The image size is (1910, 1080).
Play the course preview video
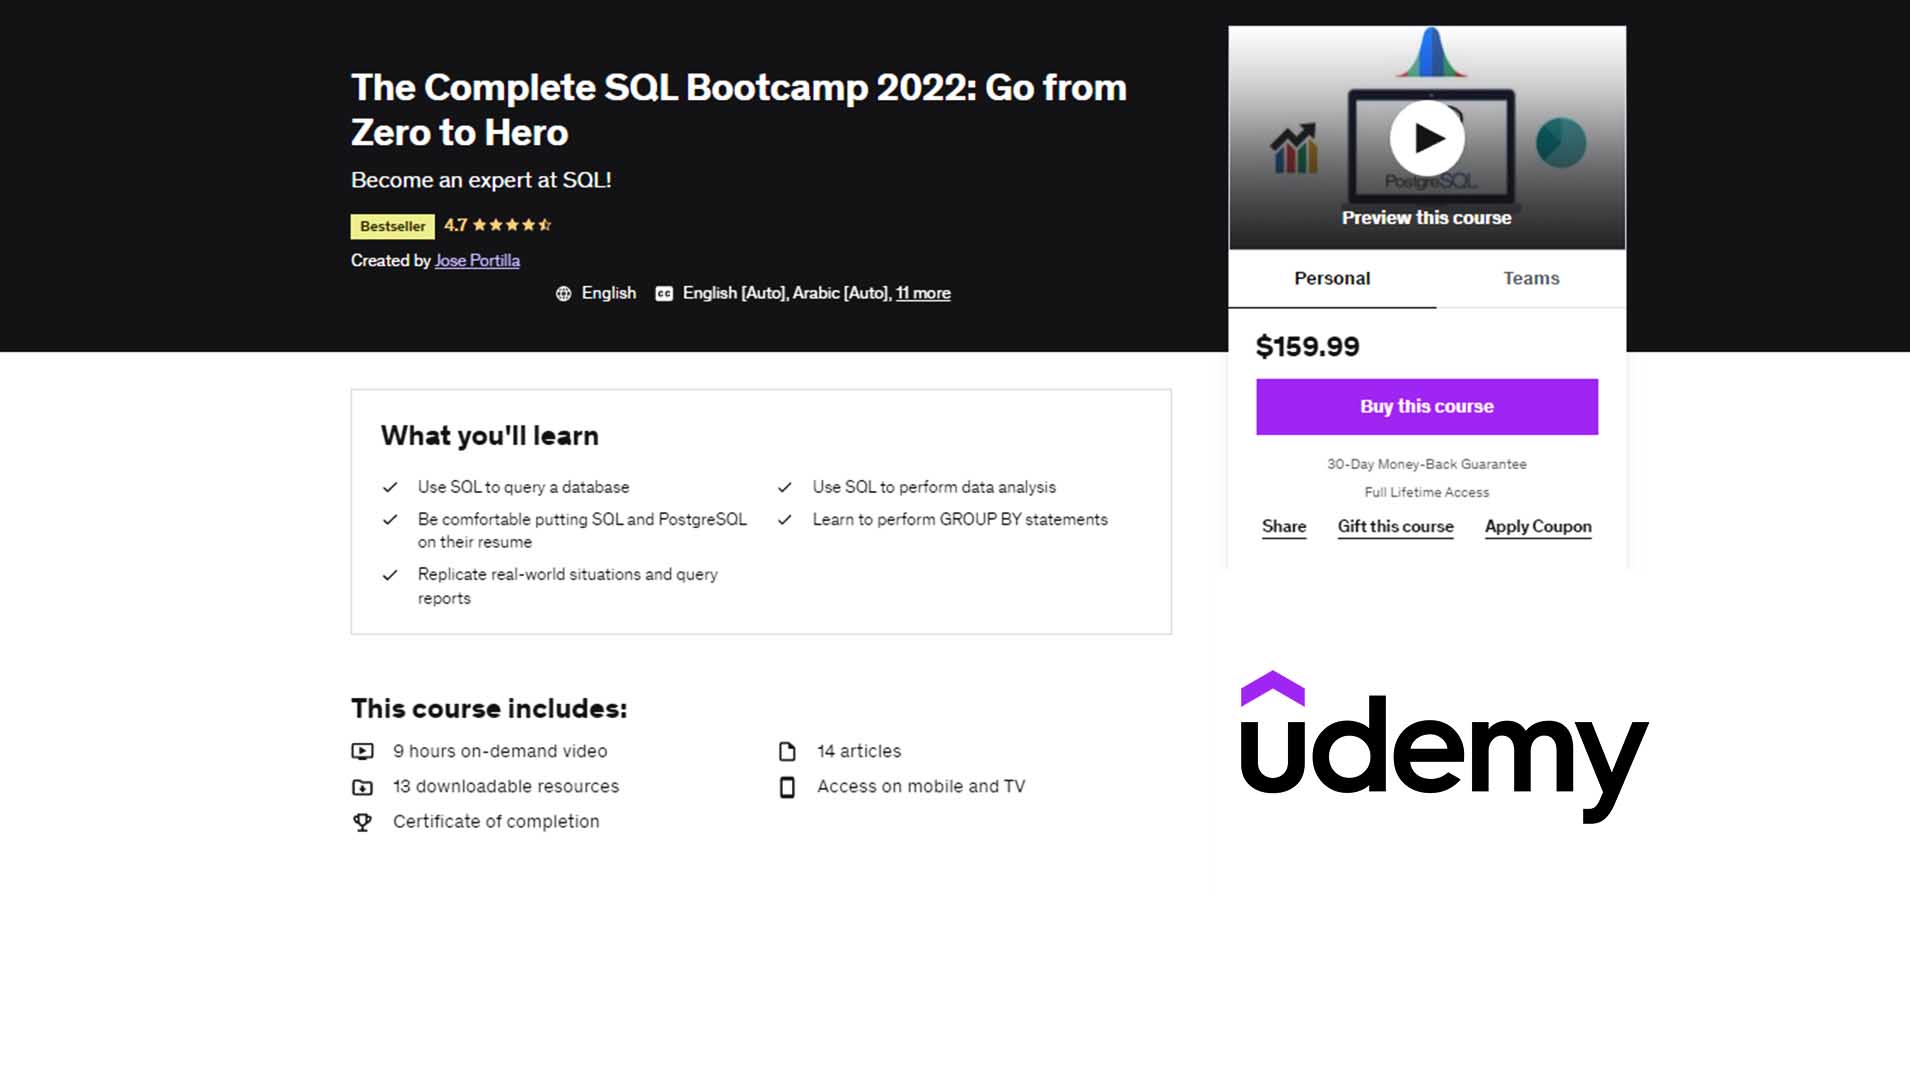(1427, 138)
